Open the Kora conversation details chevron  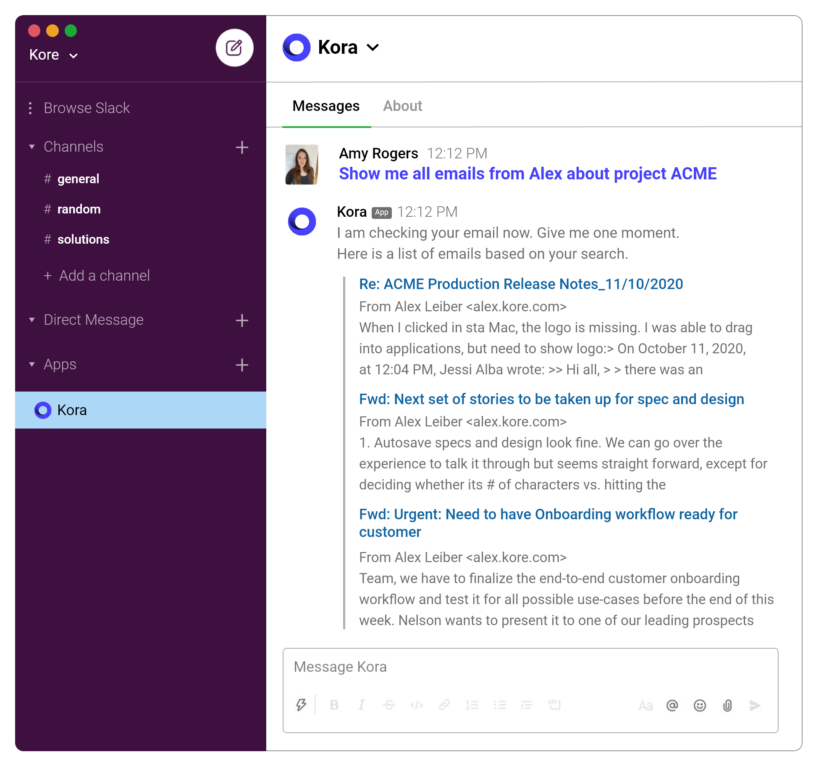coord(373,48)
